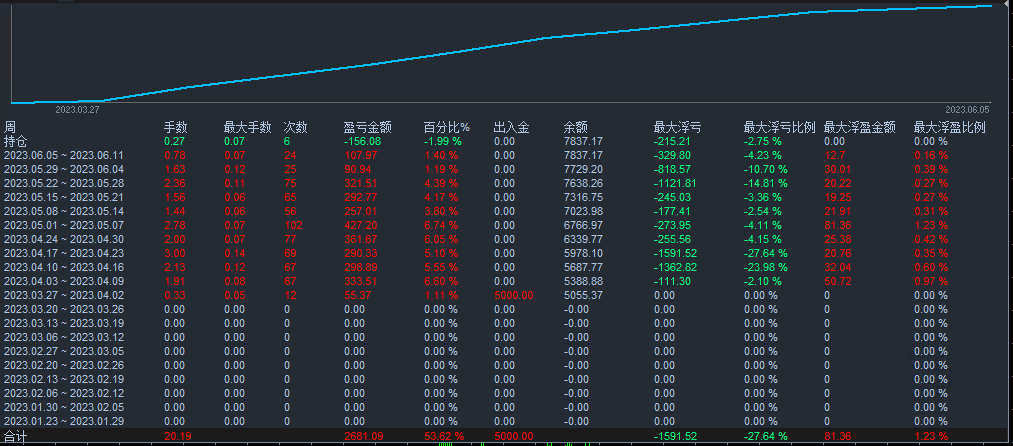Image resolution: width=1013 pixels, height=446 pixels.
Task: Click the 最大手数 column header
Action: [x=247, y=127]
